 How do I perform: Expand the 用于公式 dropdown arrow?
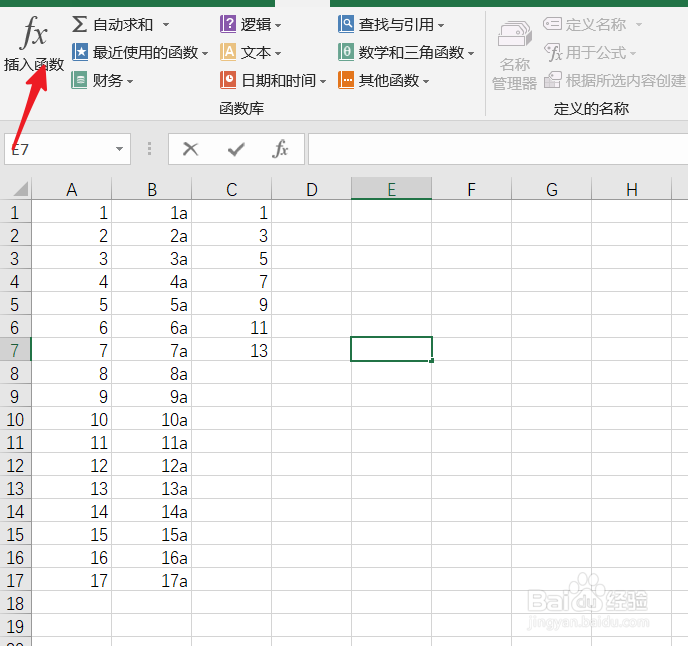coord(633,54)
